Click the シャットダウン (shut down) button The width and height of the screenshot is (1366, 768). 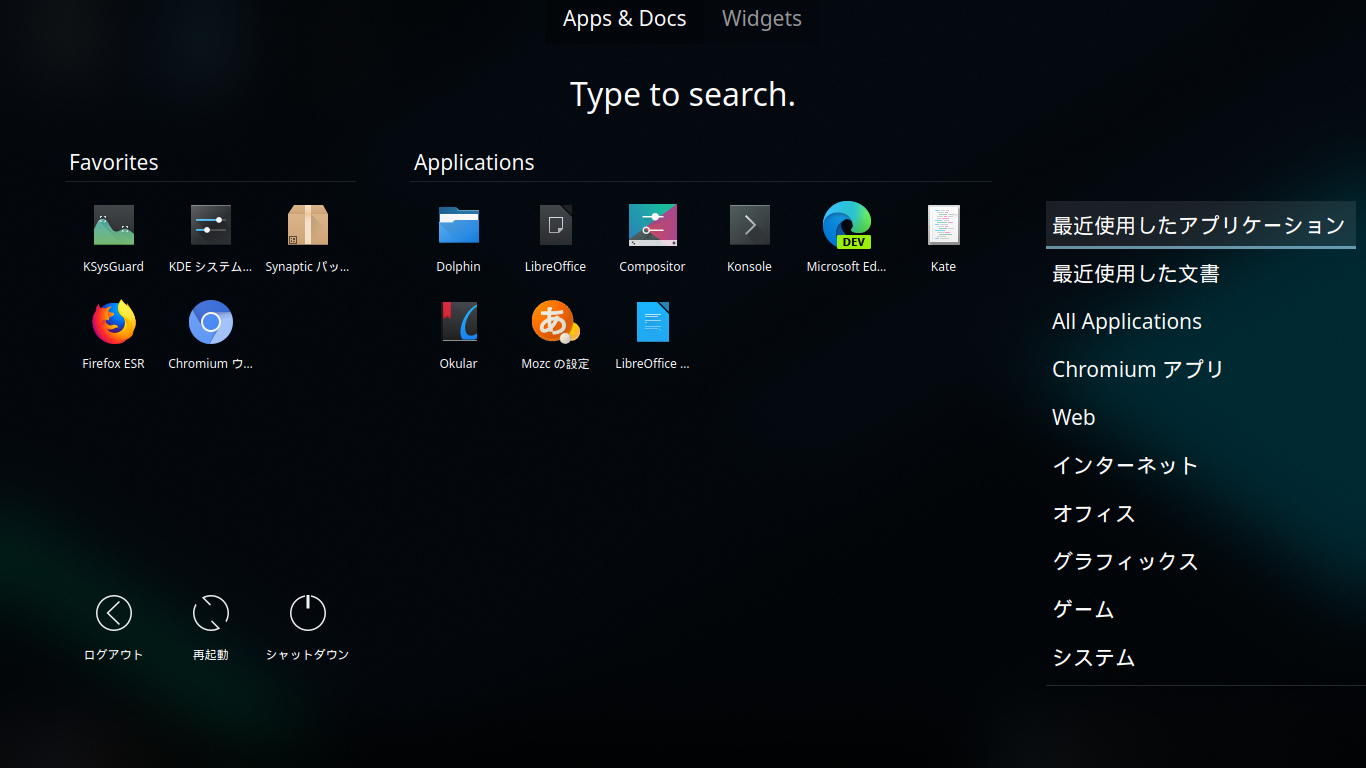coord(307,626)
